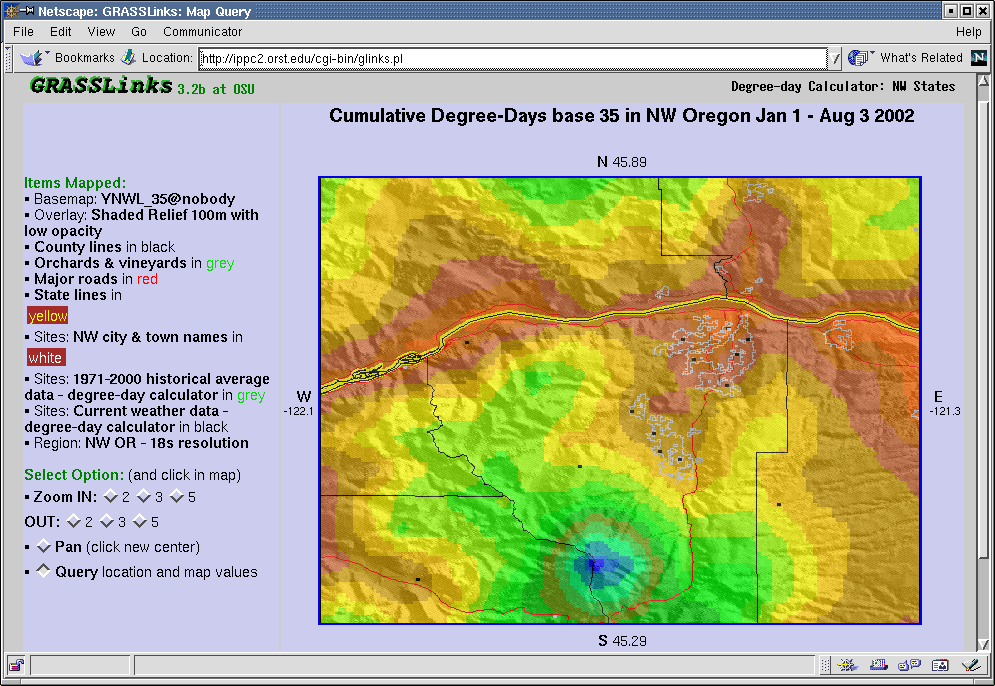Click the N 45.89 coordinate label
995x686 pixels.
pyautogui.click(x=622, y=162)
